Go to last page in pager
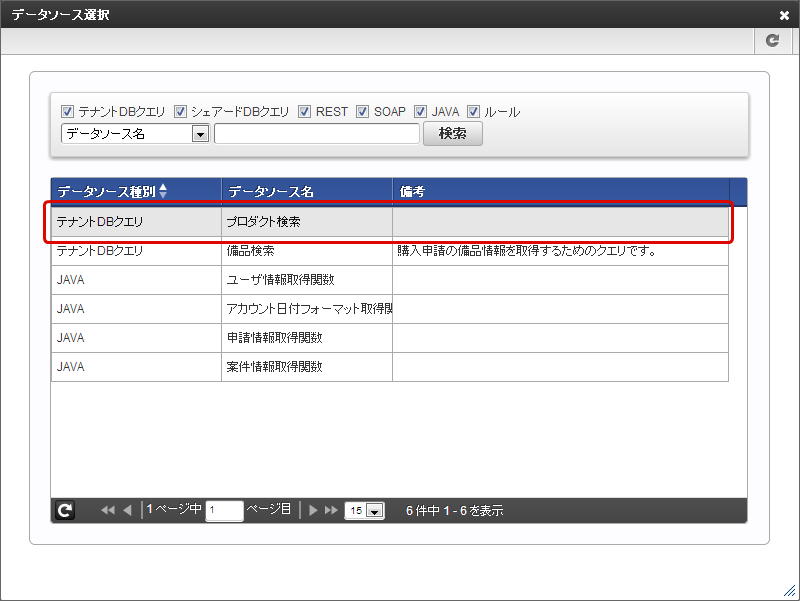Screen dimensions: 800x601 coord(331,510)
